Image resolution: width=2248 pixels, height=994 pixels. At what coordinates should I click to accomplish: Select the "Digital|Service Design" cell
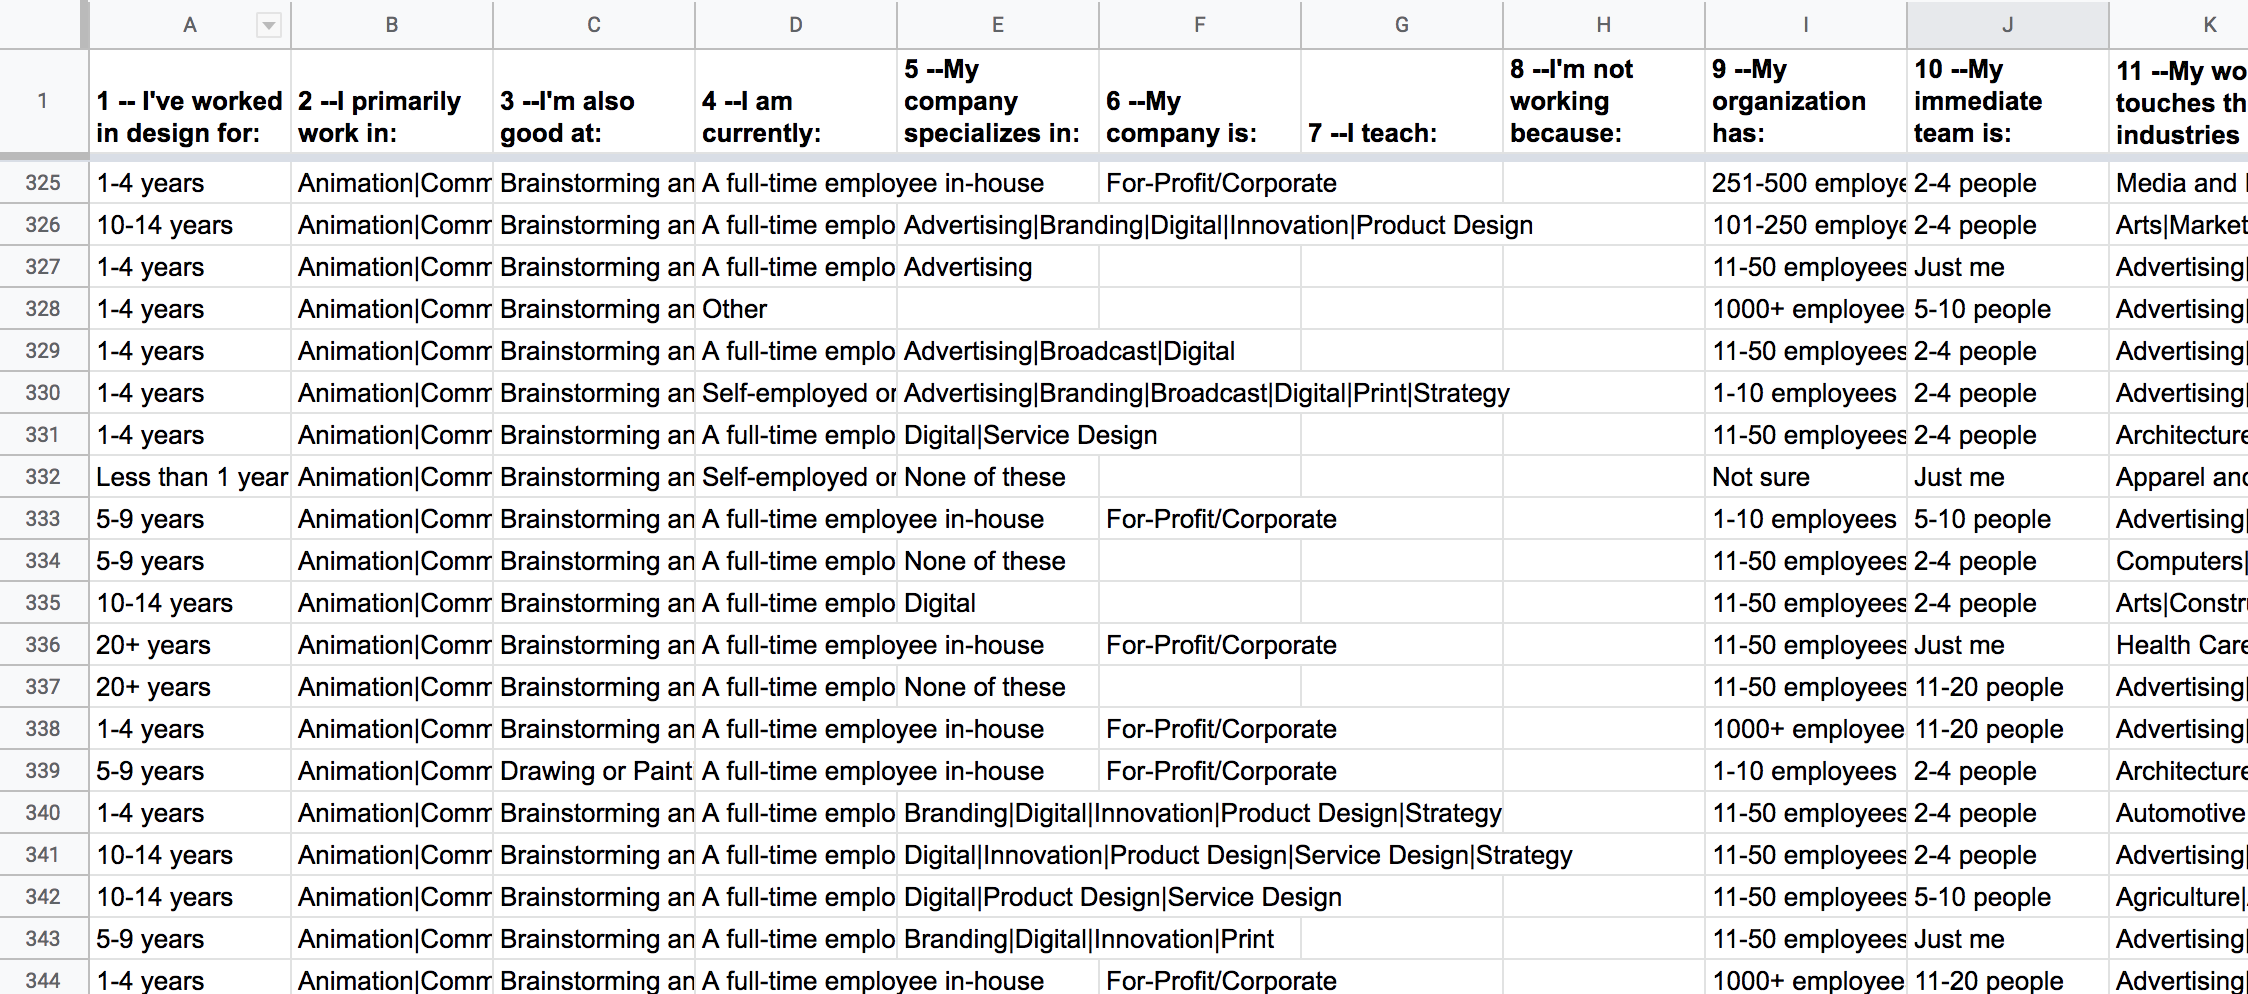(x=1030, y=435)
